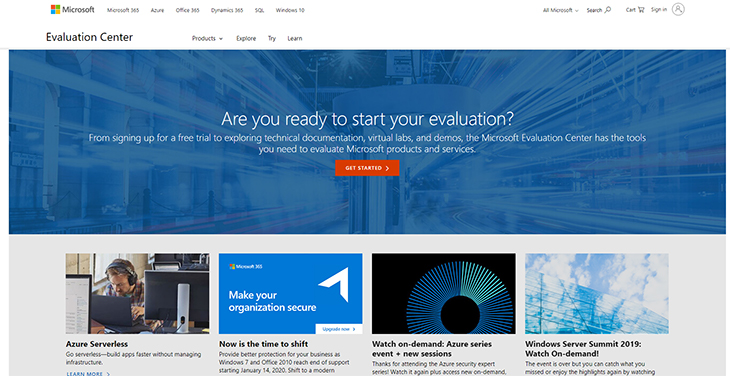730x376 pixels.
Task: Open the Azure series event thumbnail
Action: pyautogui.click(x=444, y=294)
